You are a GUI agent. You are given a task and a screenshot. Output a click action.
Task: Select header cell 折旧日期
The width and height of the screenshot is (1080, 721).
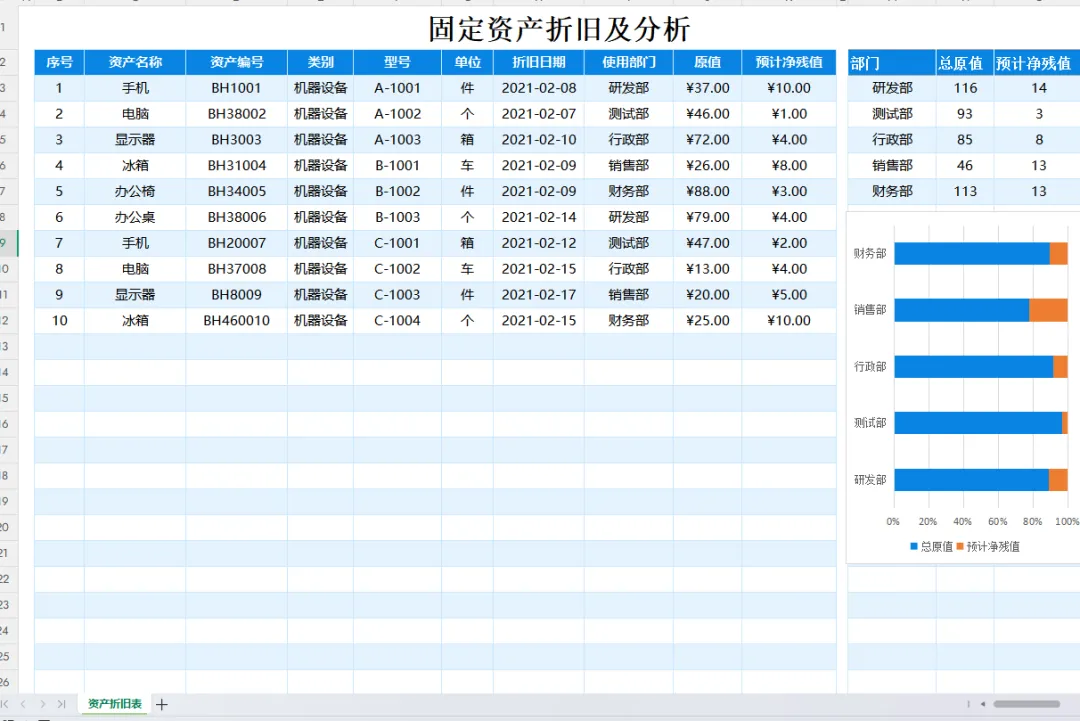pos(539,62)
